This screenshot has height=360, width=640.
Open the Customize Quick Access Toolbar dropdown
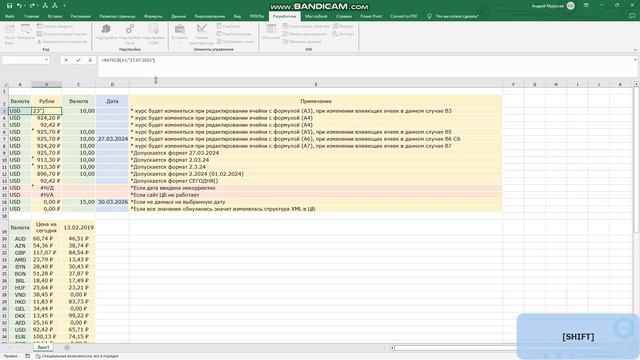pos(64,6)
